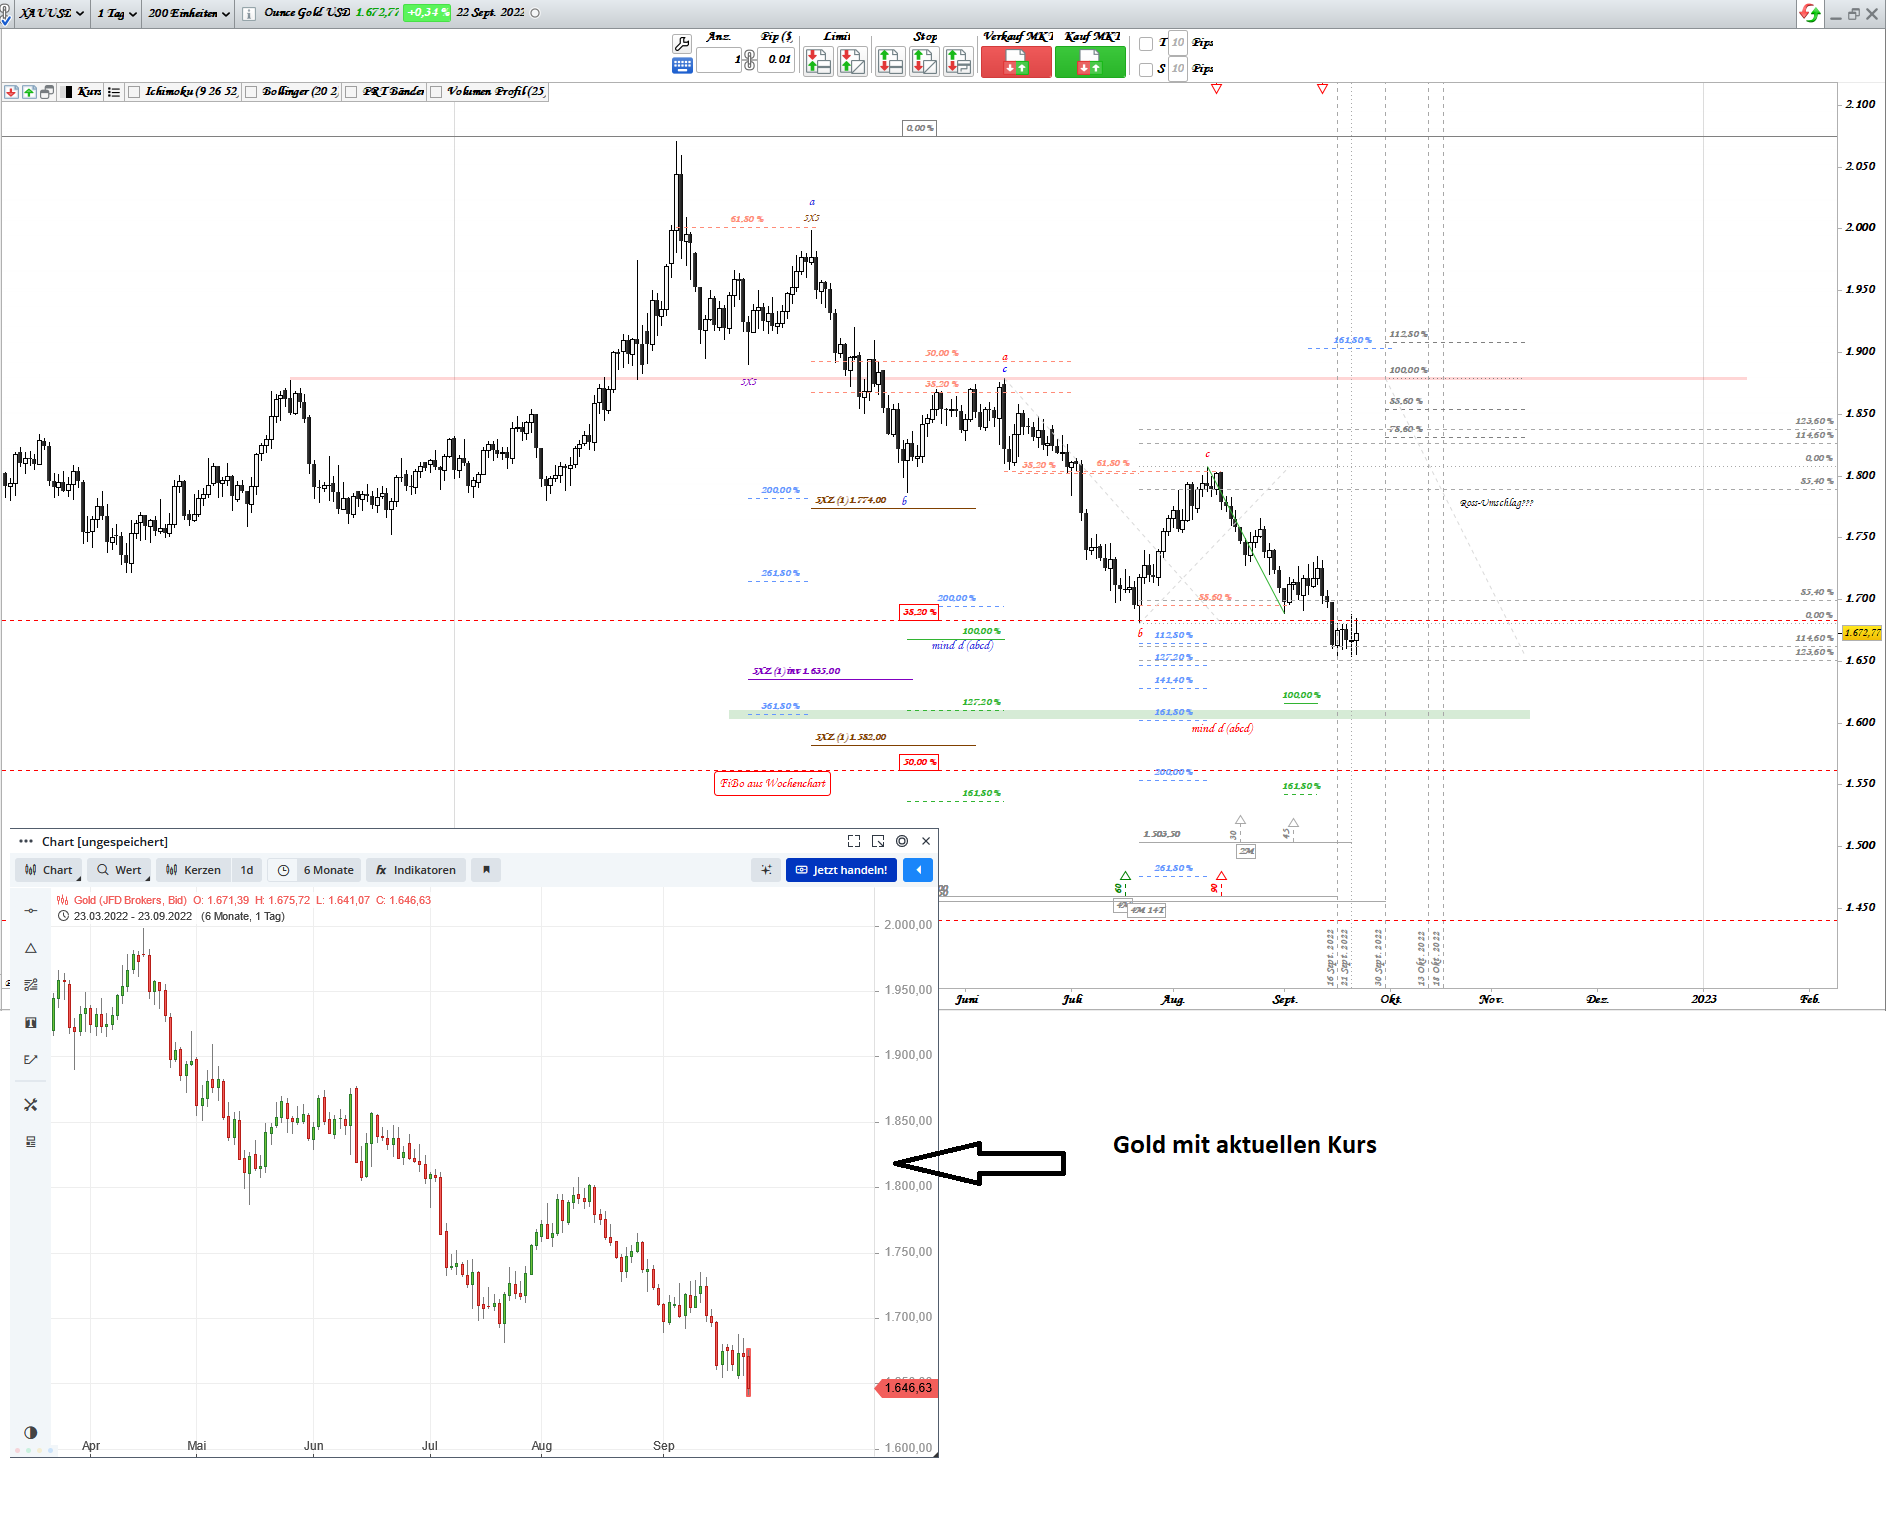This screenshot has width=1886, height=1530.
Task: Click the instrument info icon beside Ounce Gold USD
Action: 249,14
